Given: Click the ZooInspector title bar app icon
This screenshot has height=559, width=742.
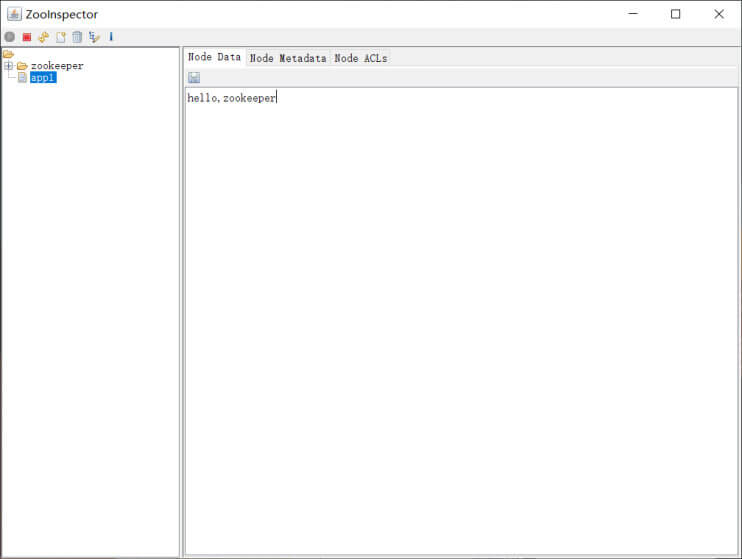Looking at the screenshot, I should coord(14,14).
